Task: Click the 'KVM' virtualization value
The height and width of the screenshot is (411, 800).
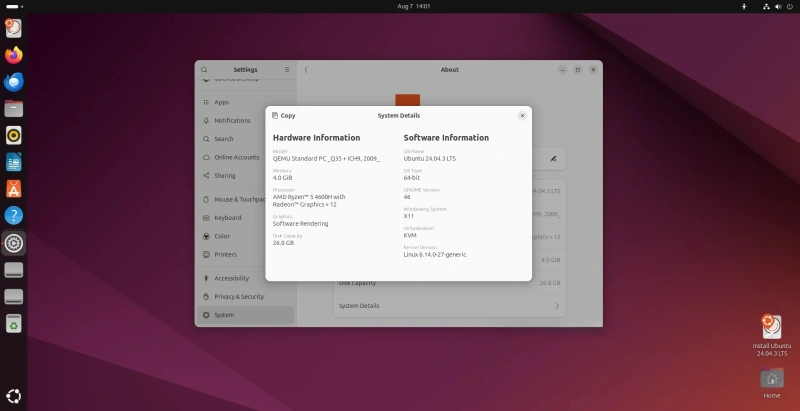Action: (410, 236)
